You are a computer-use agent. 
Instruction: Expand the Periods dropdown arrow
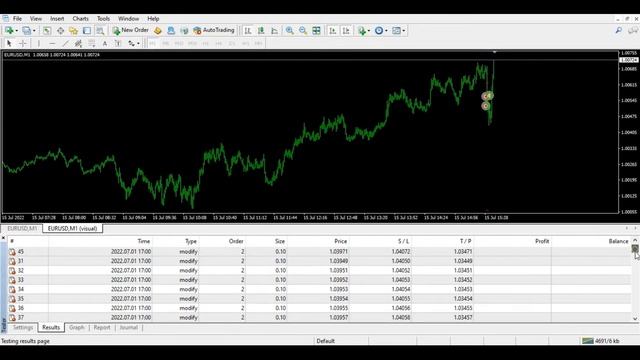click(386, 31)
